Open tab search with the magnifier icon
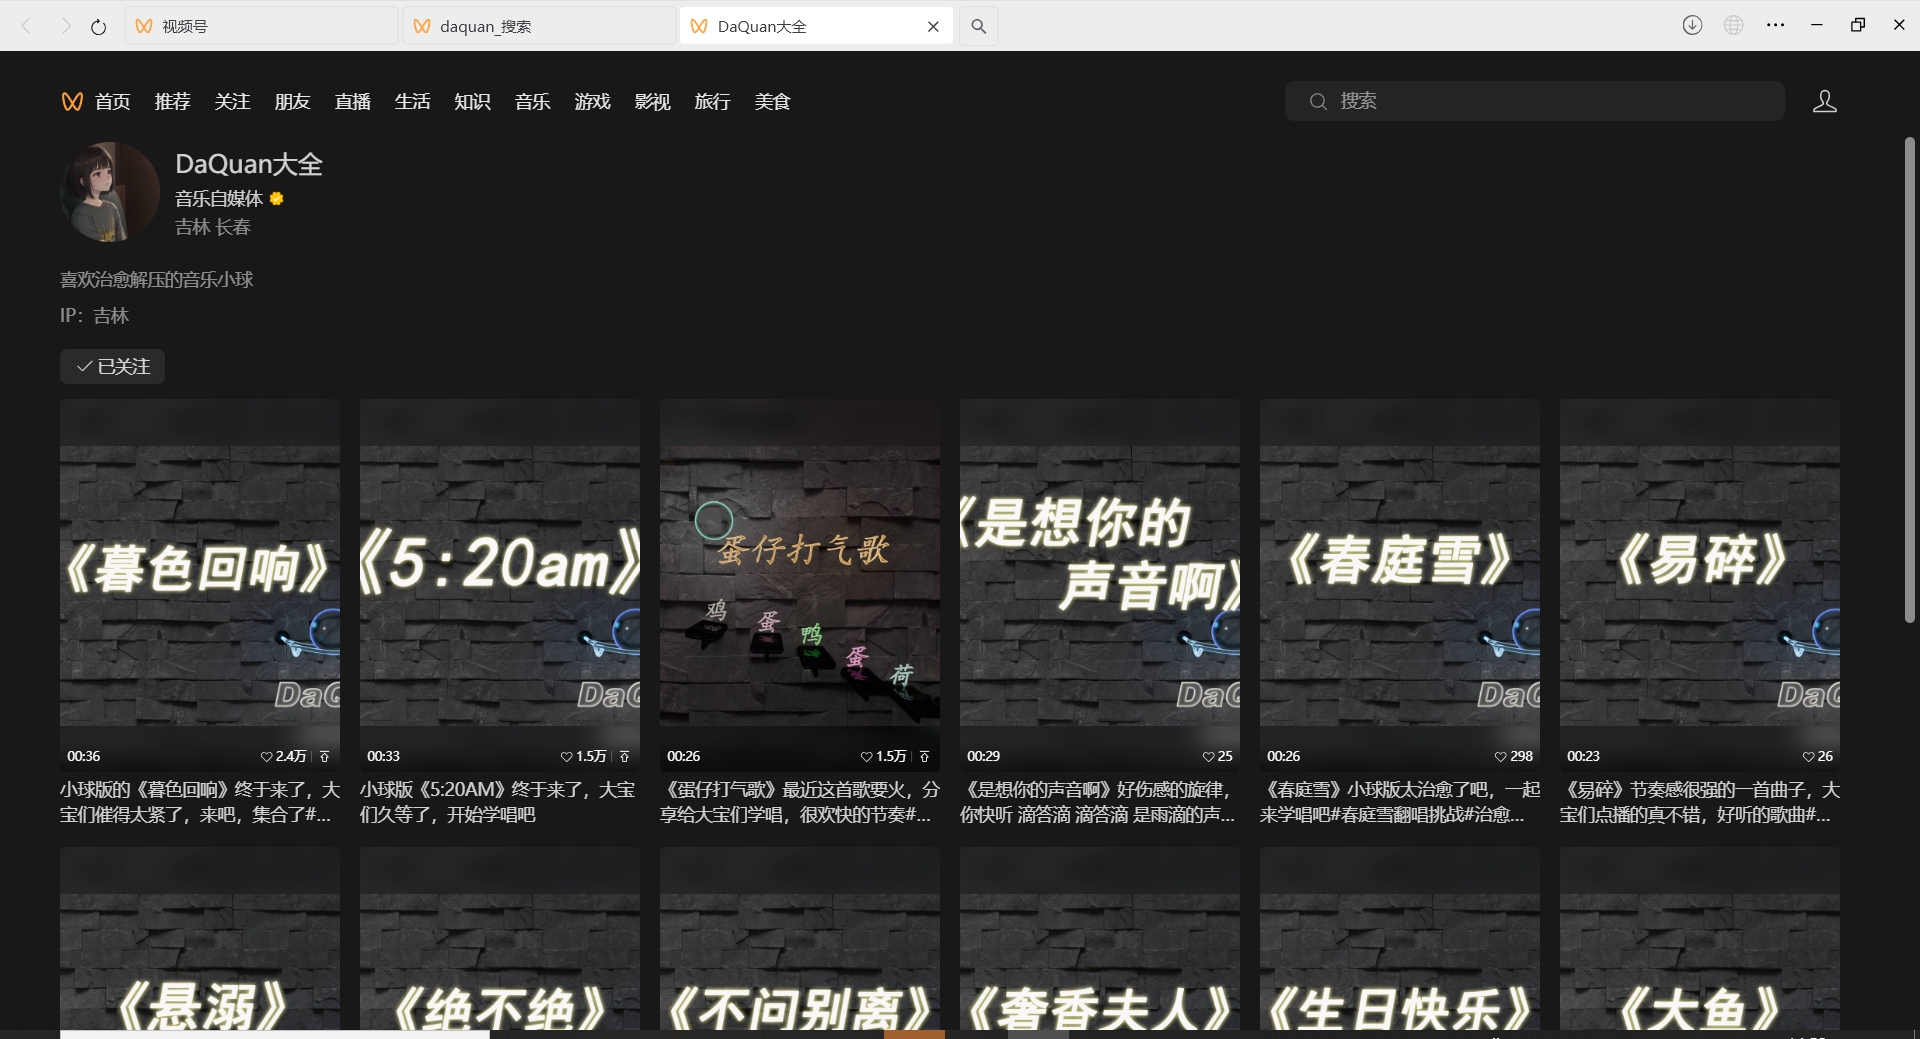Image resolution: width=1920 pixels, height=1039 pixels. point(977,26)
